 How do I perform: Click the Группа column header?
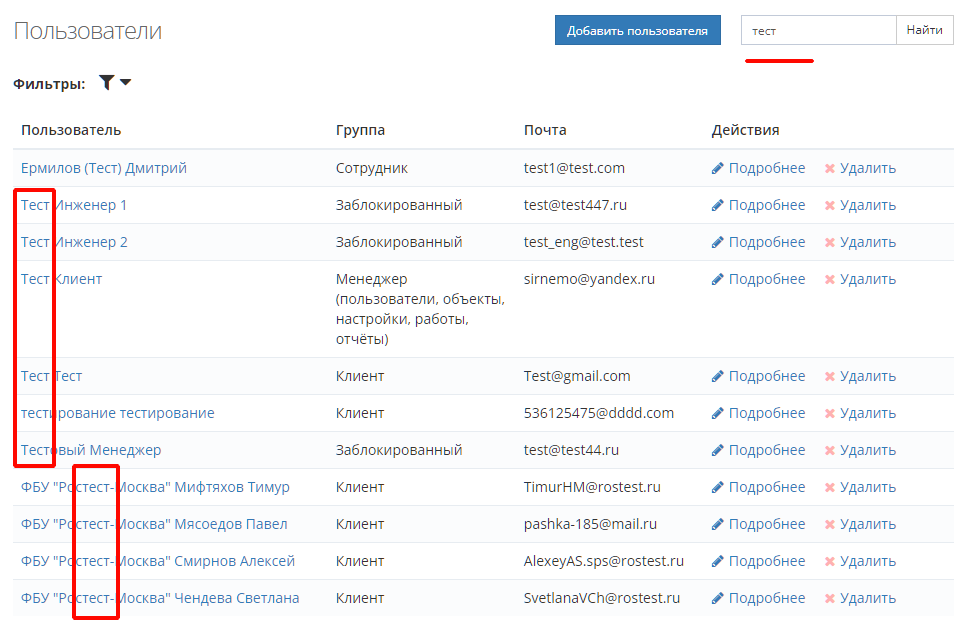pos(360,130)
